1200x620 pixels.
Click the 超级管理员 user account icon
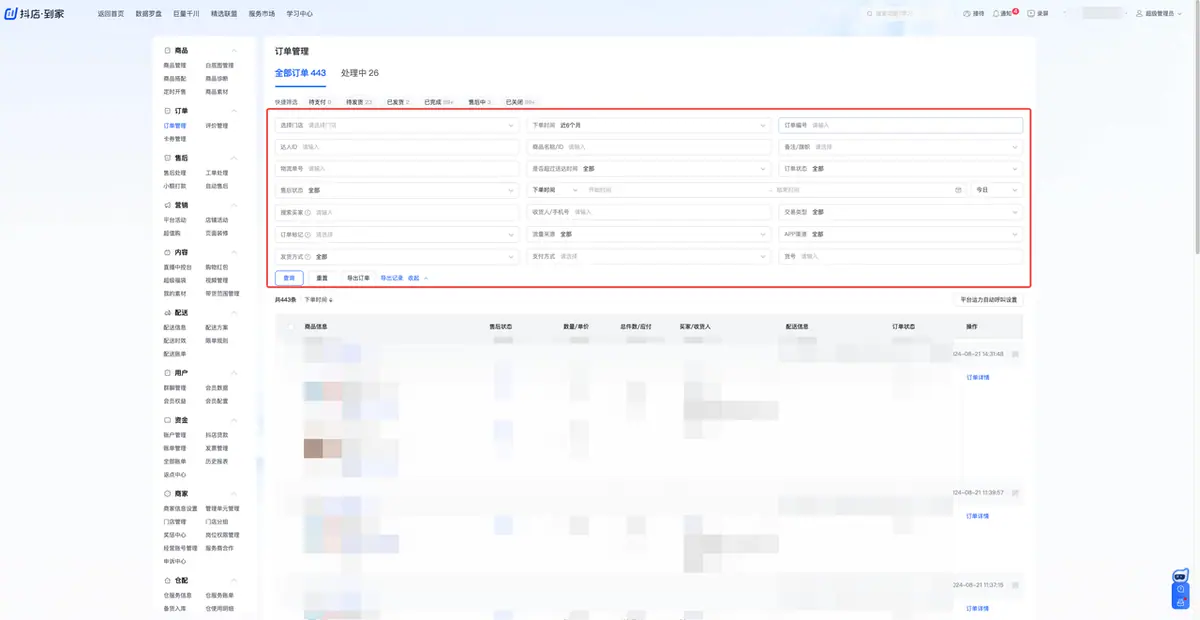click(x=1139, y=14)
